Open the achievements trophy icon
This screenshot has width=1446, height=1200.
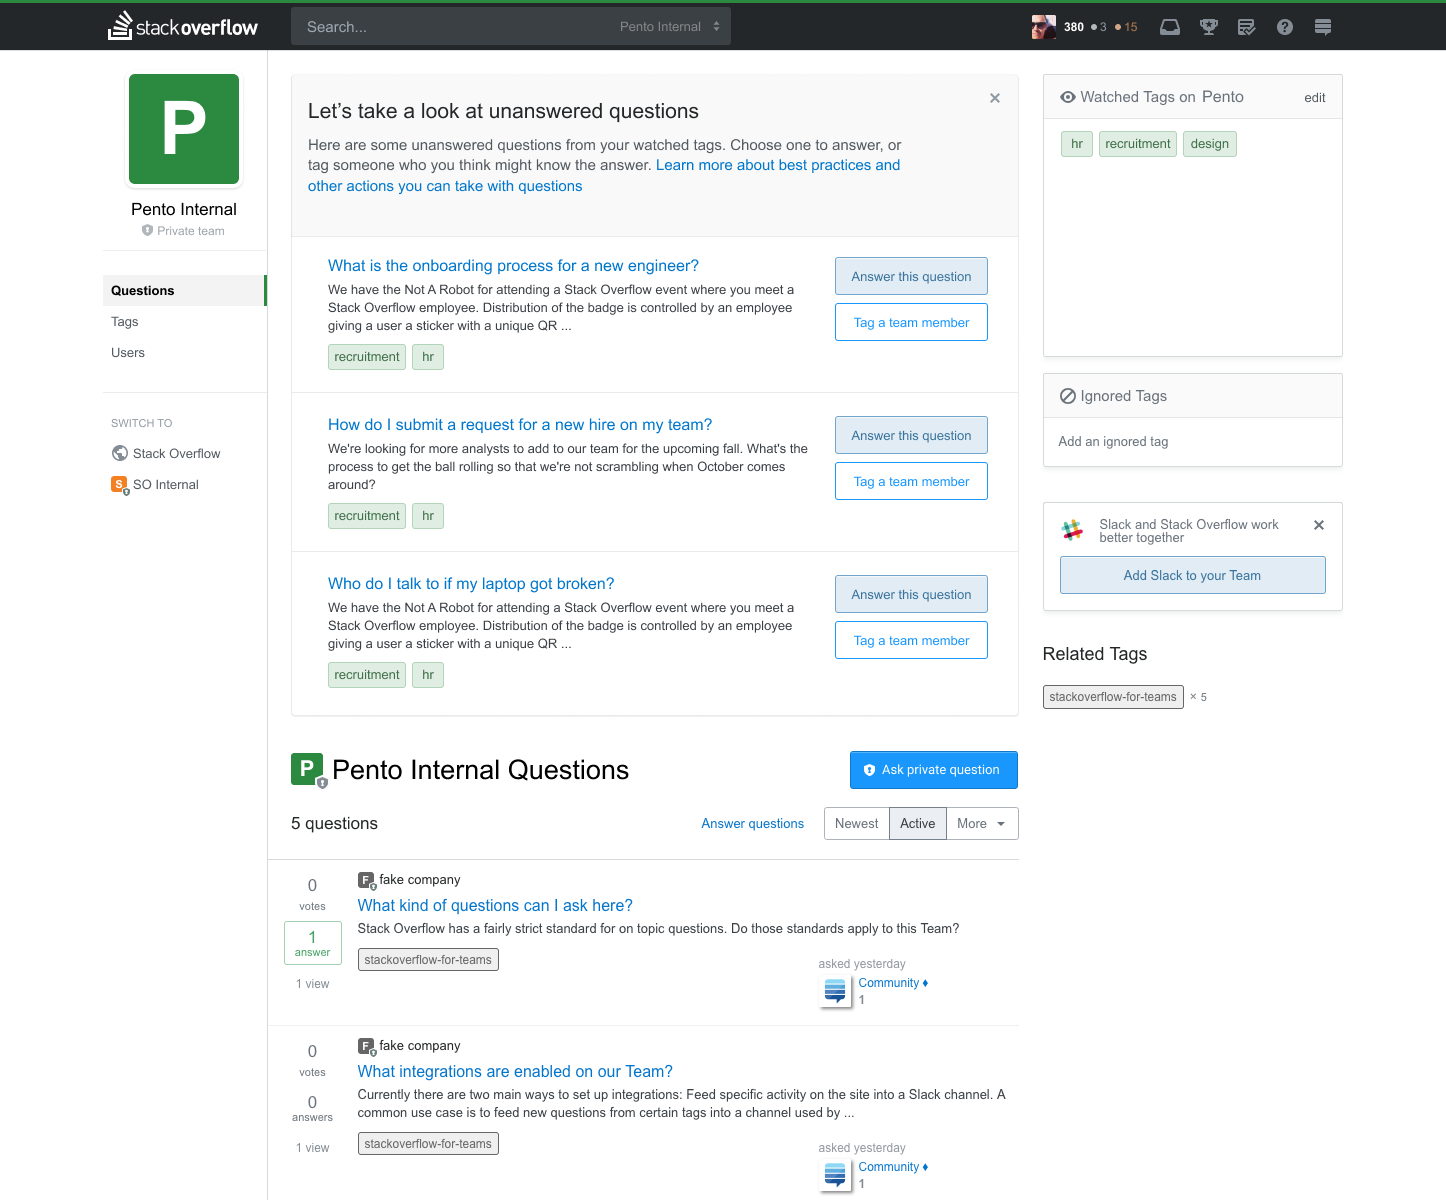[x=1208, y=27]
